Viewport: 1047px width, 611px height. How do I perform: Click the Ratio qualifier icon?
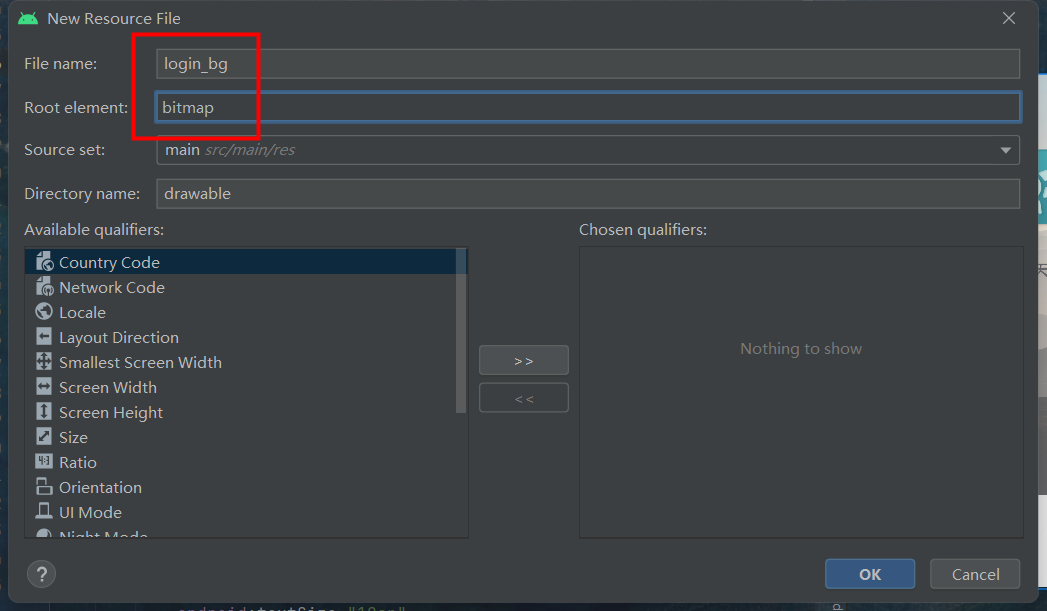pos(42,462)
